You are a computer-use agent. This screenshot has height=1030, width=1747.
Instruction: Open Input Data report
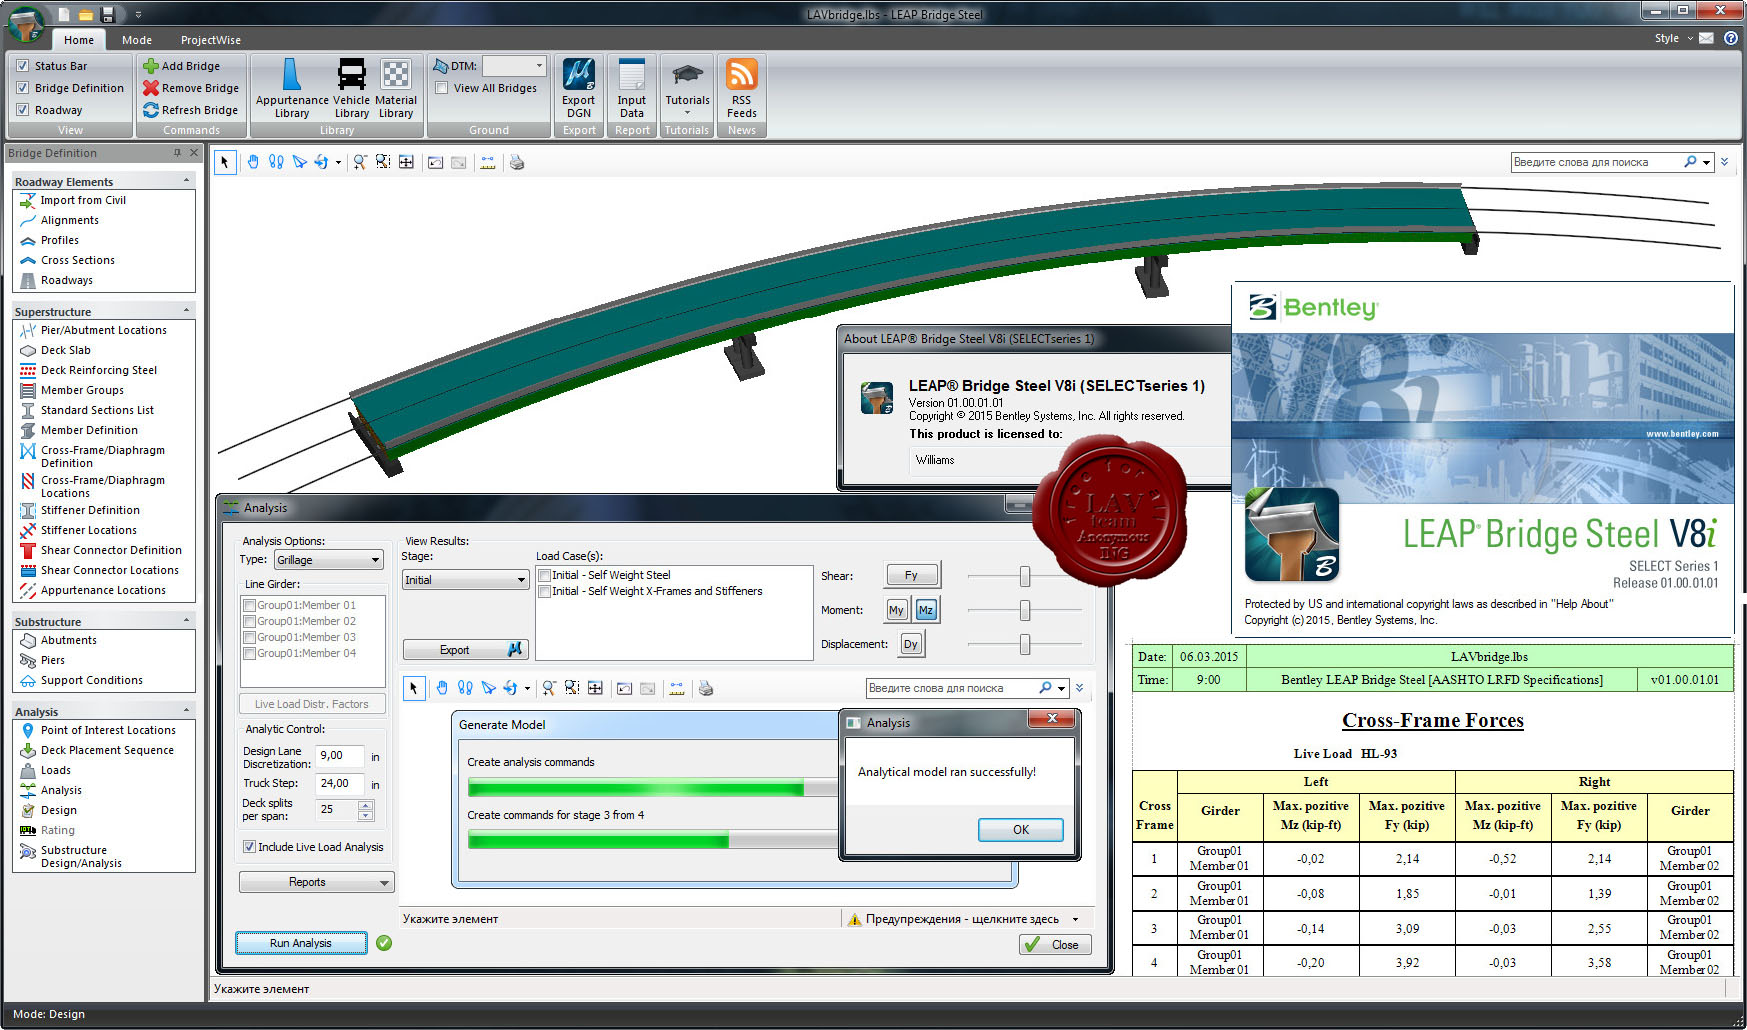[x=631, y=88]
